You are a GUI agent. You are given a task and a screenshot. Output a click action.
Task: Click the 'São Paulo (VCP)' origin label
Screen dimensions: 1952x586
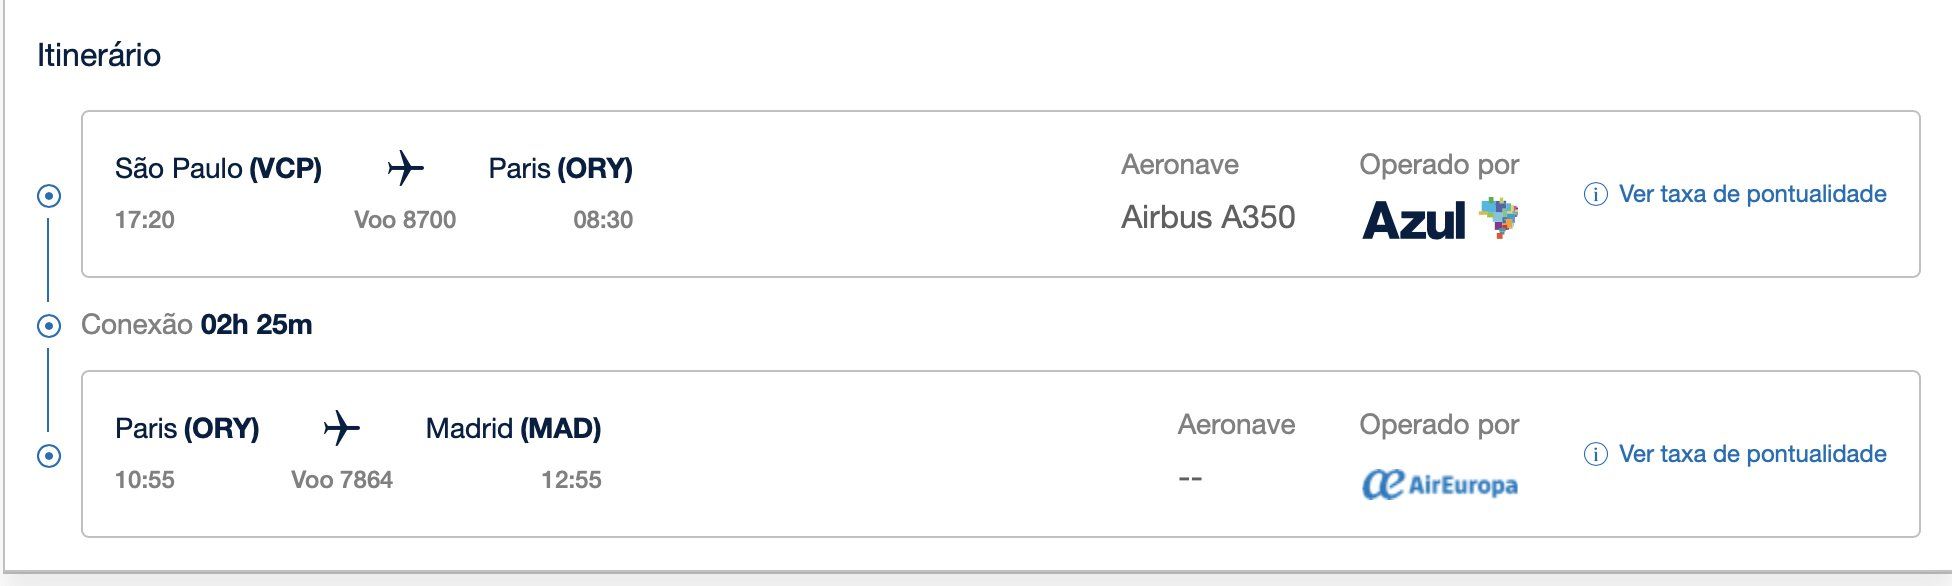tap(218, 168)
